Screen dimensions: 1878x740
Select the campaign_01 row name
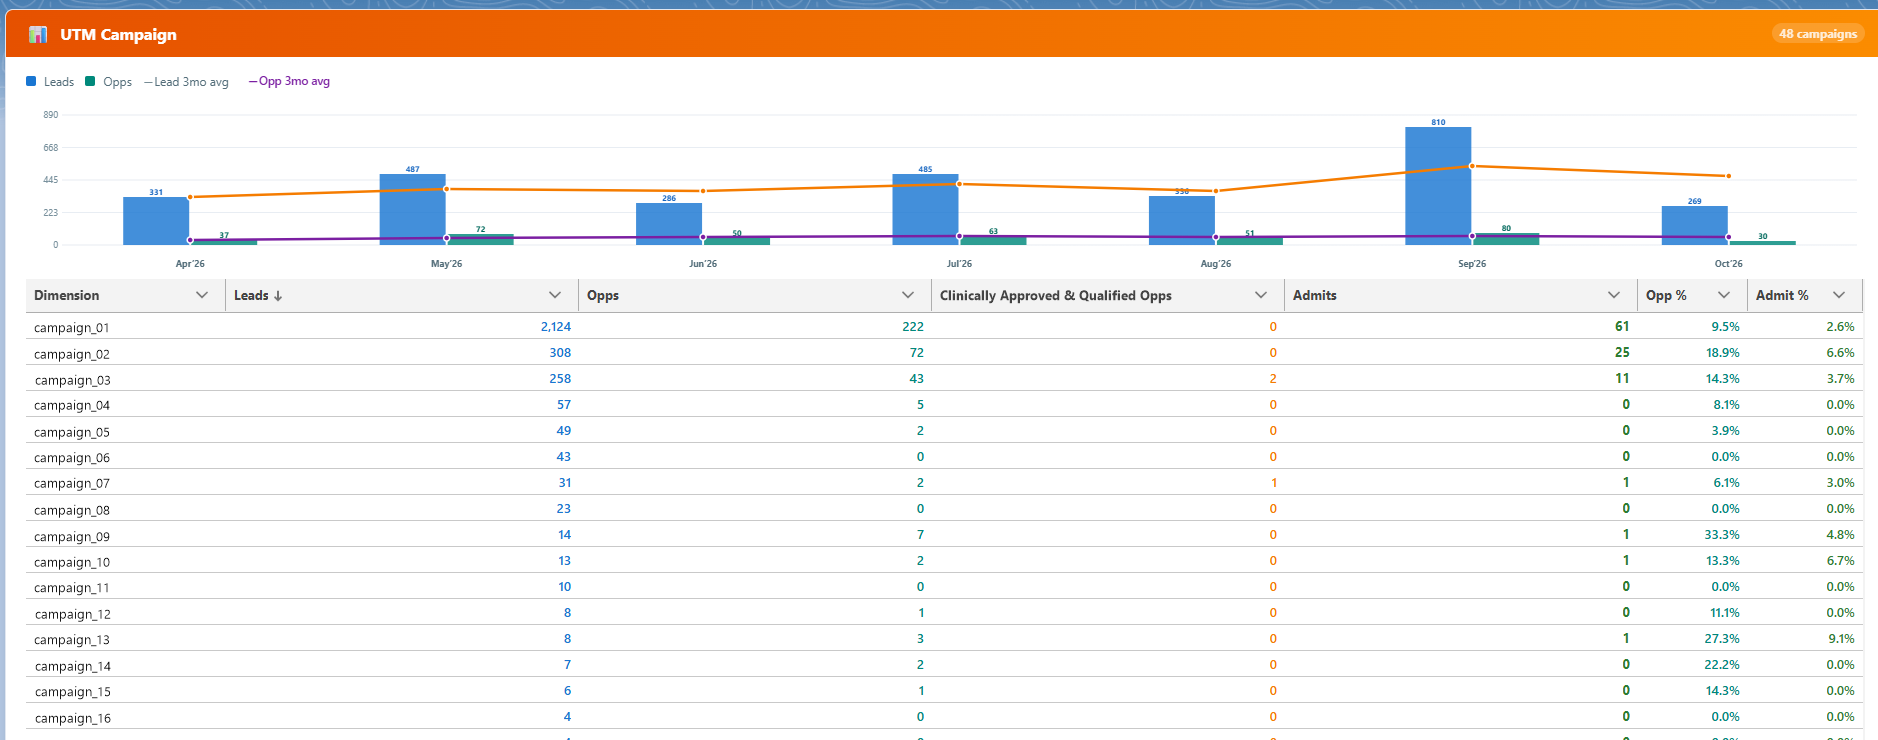72,328
